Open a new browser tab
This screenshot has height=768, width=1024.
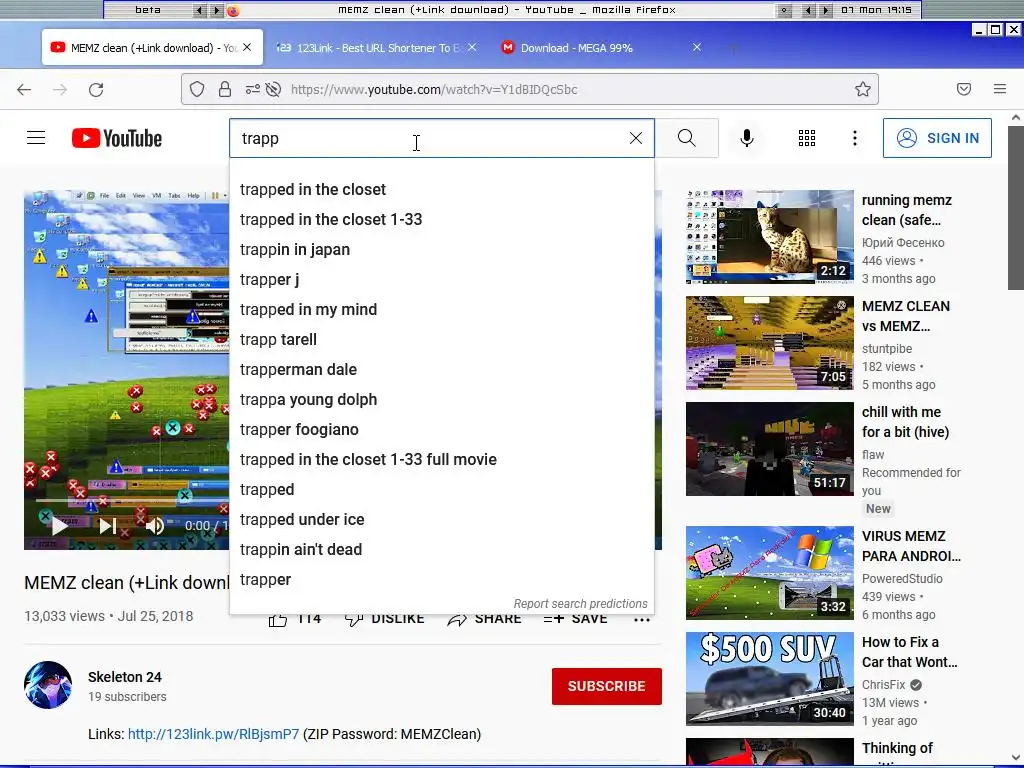coord(733,48)
